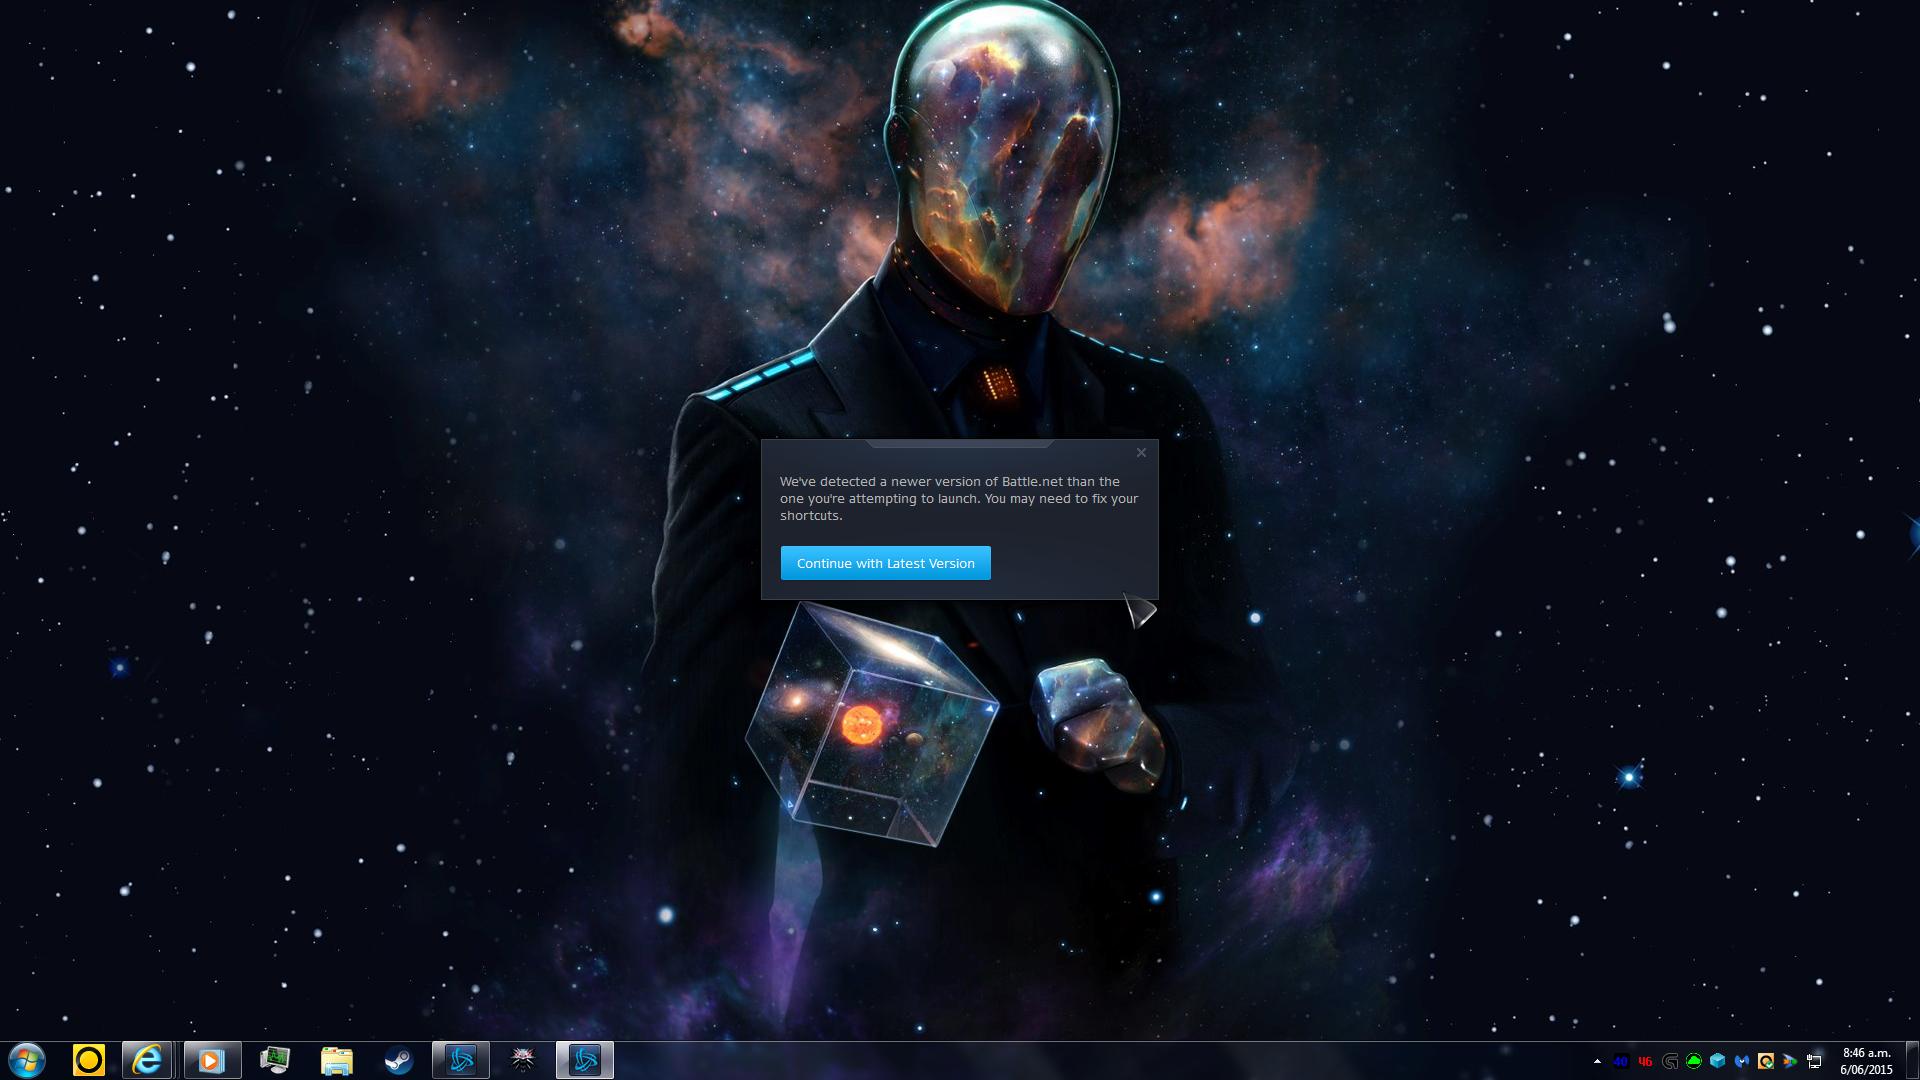Open the network connection tray icon
This screenshot has height=1080, width=1920.
click(1814, 1061)
